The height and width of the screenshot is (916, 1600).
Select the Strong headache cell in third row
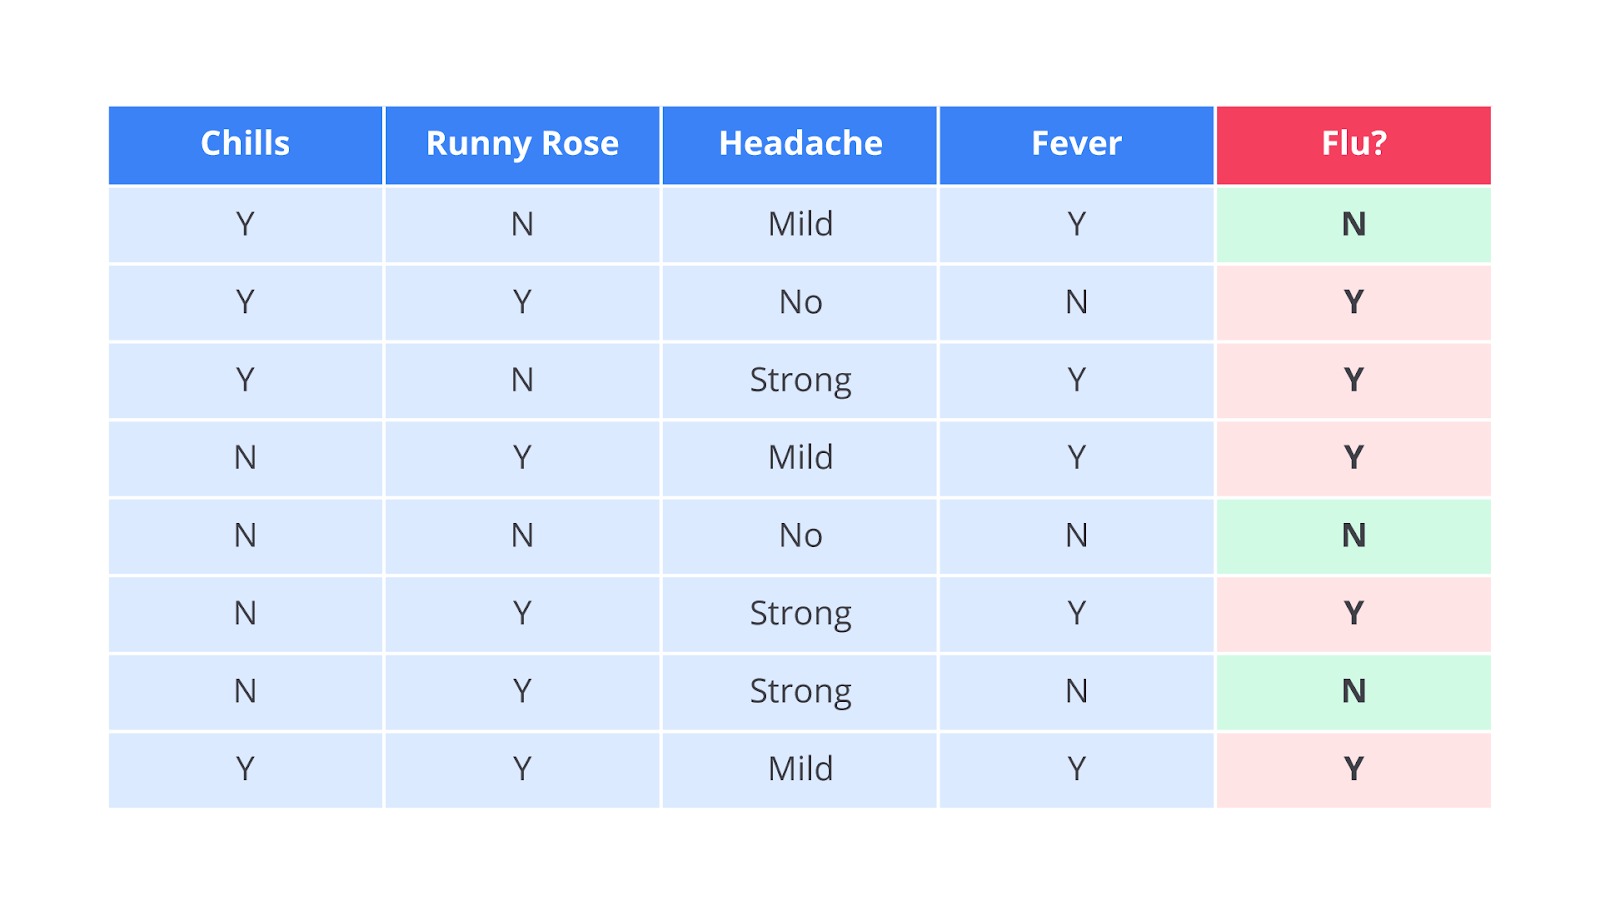800,380
